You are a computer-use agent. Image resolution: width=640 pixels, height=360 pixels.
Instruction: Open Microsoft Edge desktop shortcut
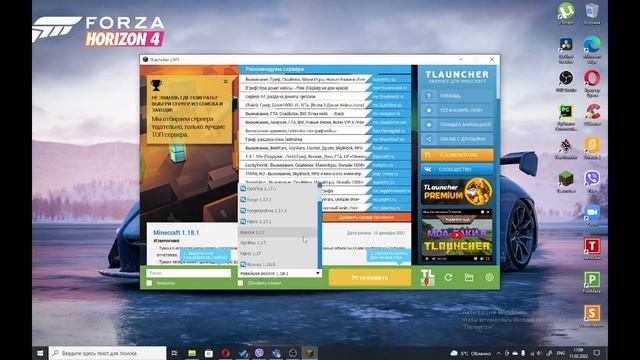[592, 49]
